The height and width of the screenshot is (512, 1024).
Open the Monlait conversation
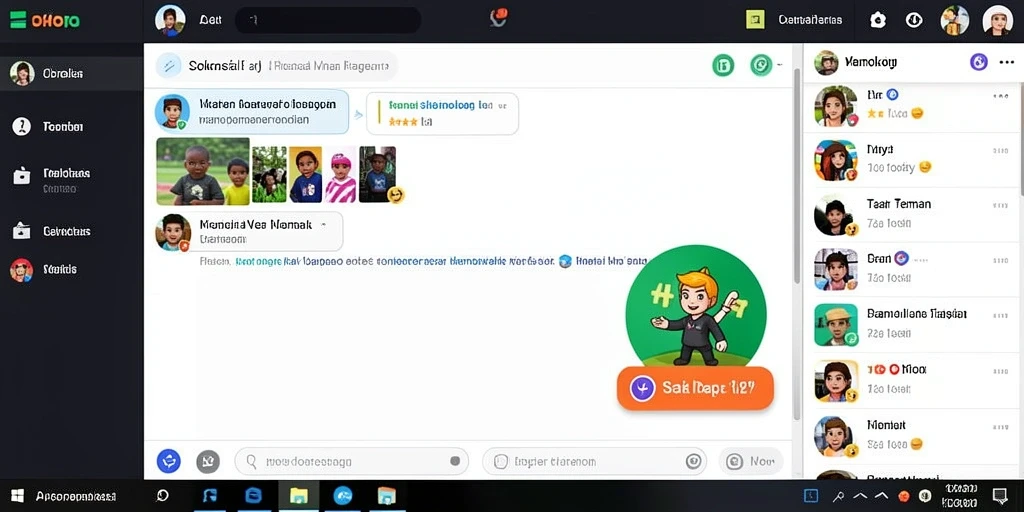[x=913, y=435]
